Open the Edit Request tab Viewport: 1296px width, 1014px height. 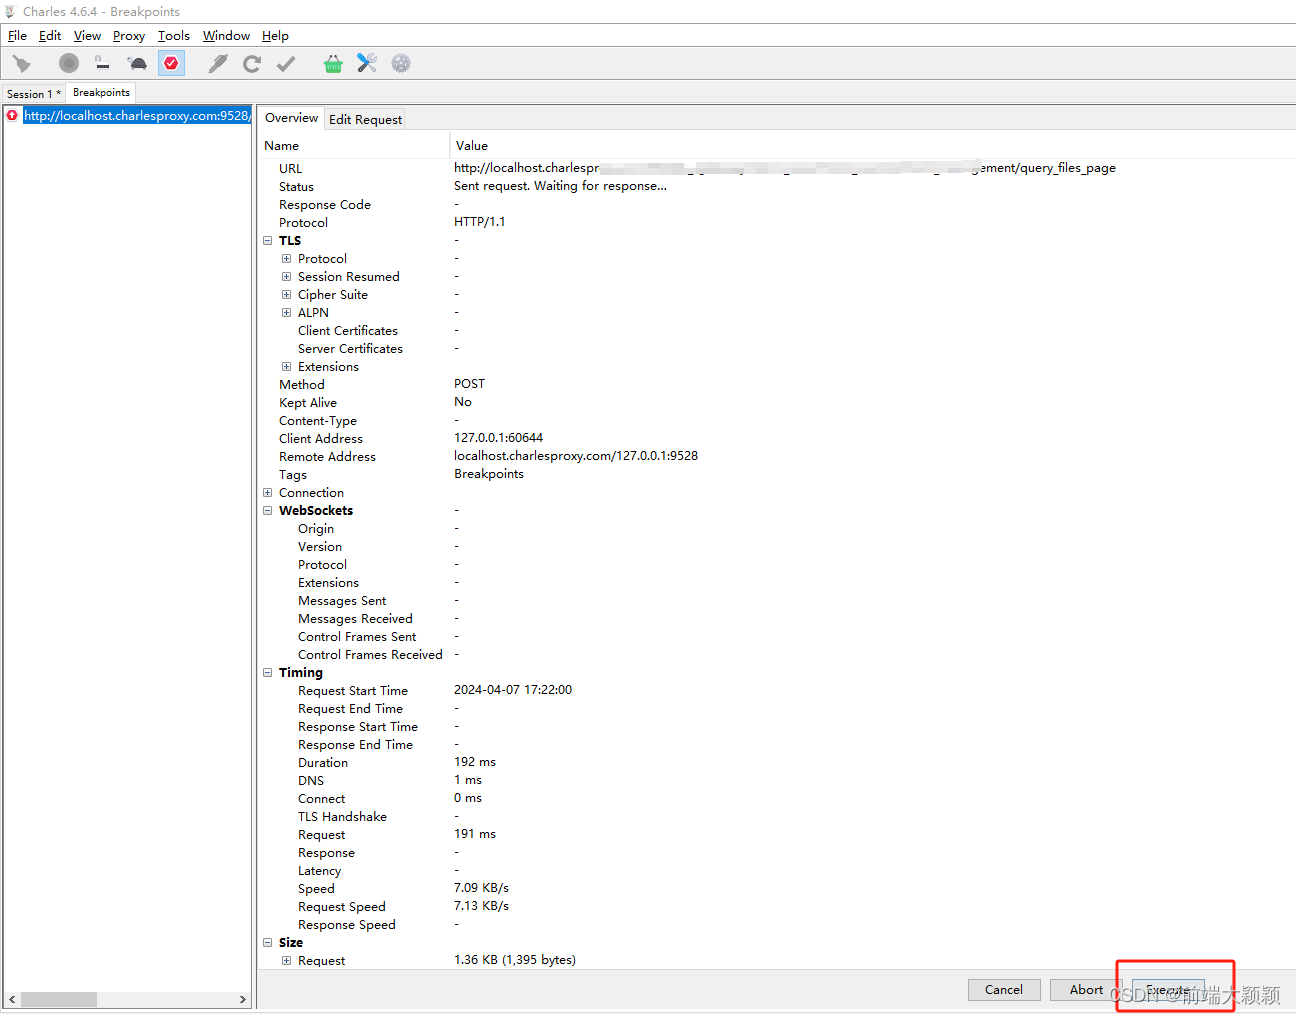(x=365, y=120)
